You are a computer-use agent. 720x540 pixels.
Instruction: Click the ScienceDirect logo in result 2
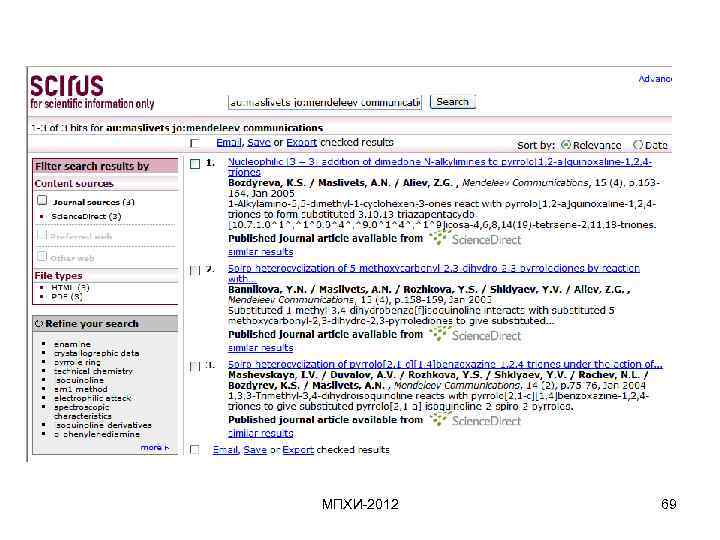pos(476,335)
